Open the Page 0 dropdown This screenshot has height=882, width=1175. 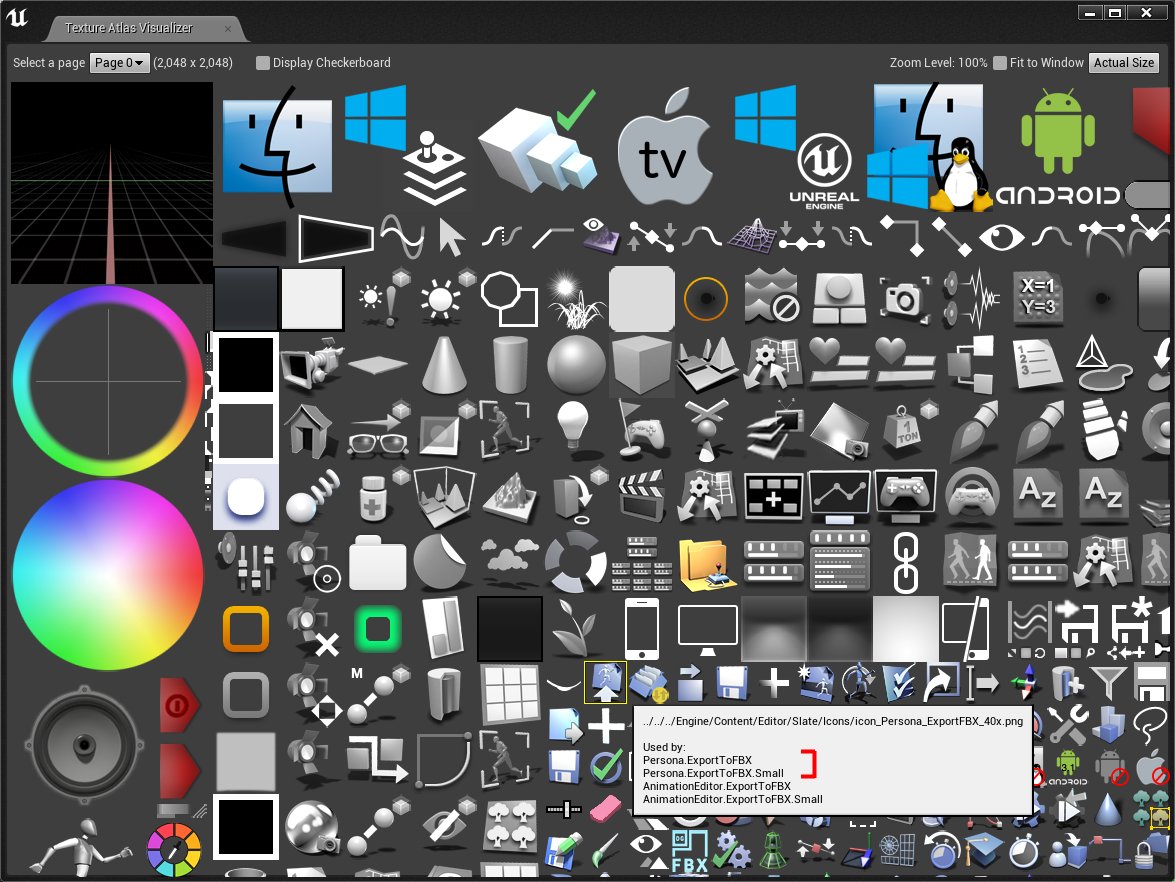tap(119, 62)
